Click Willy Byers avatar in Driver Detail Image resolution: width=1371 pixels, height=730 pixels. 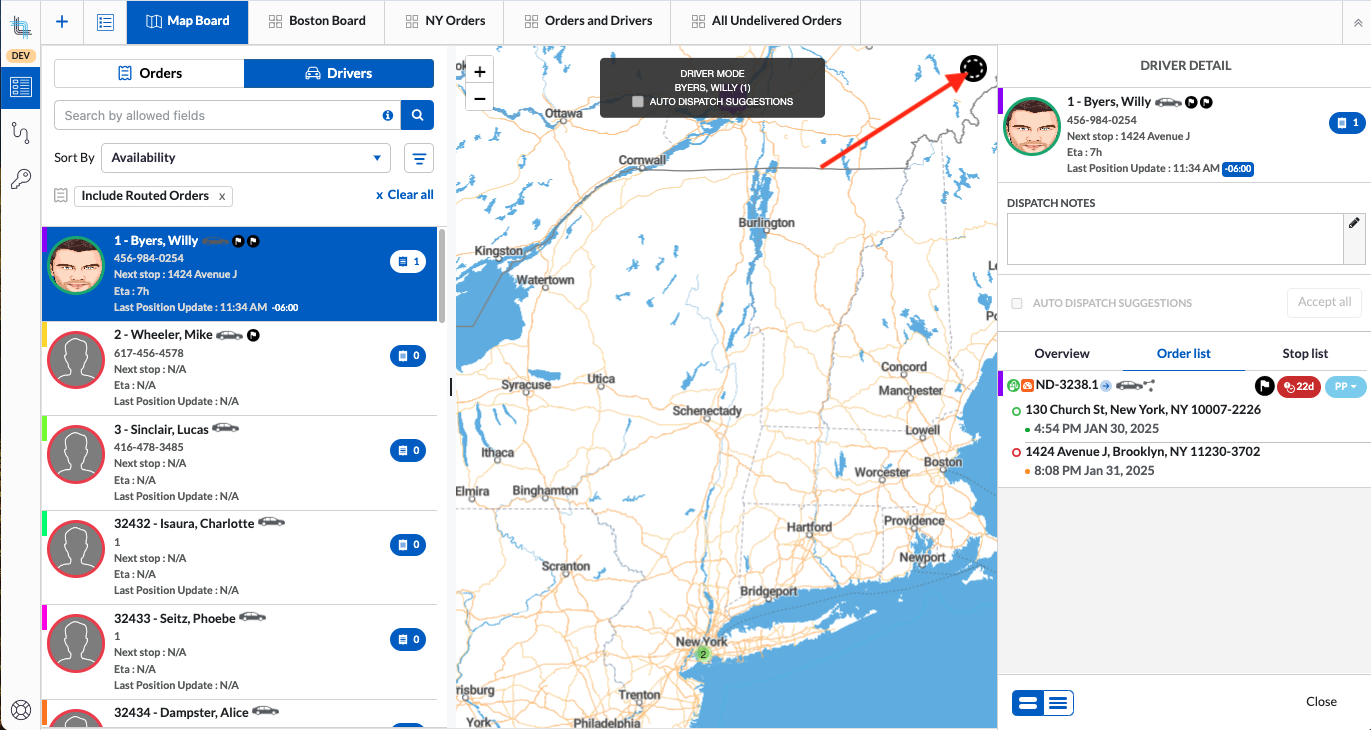[1032, 127]
